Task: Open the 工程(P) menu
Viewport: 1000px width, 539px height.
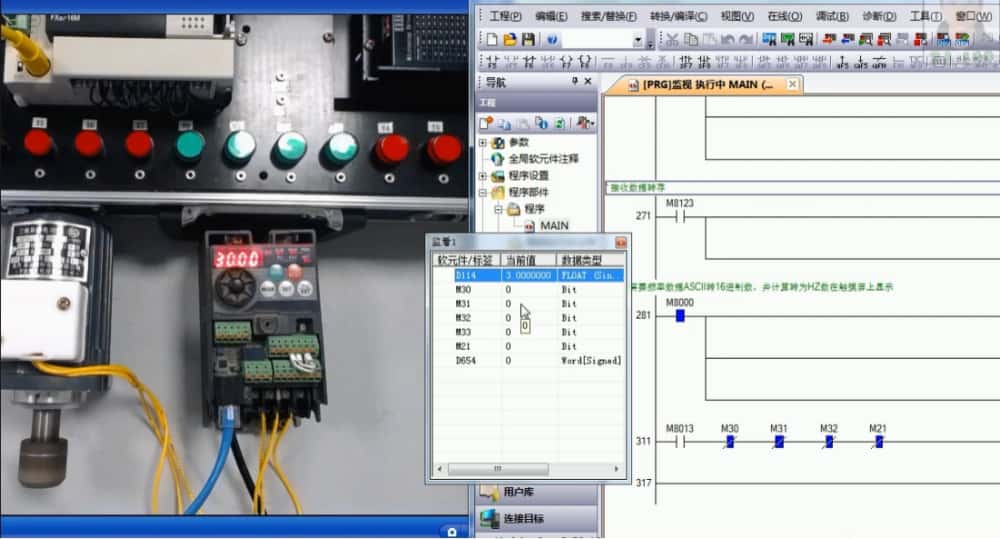Action: [x=506, y=16]
